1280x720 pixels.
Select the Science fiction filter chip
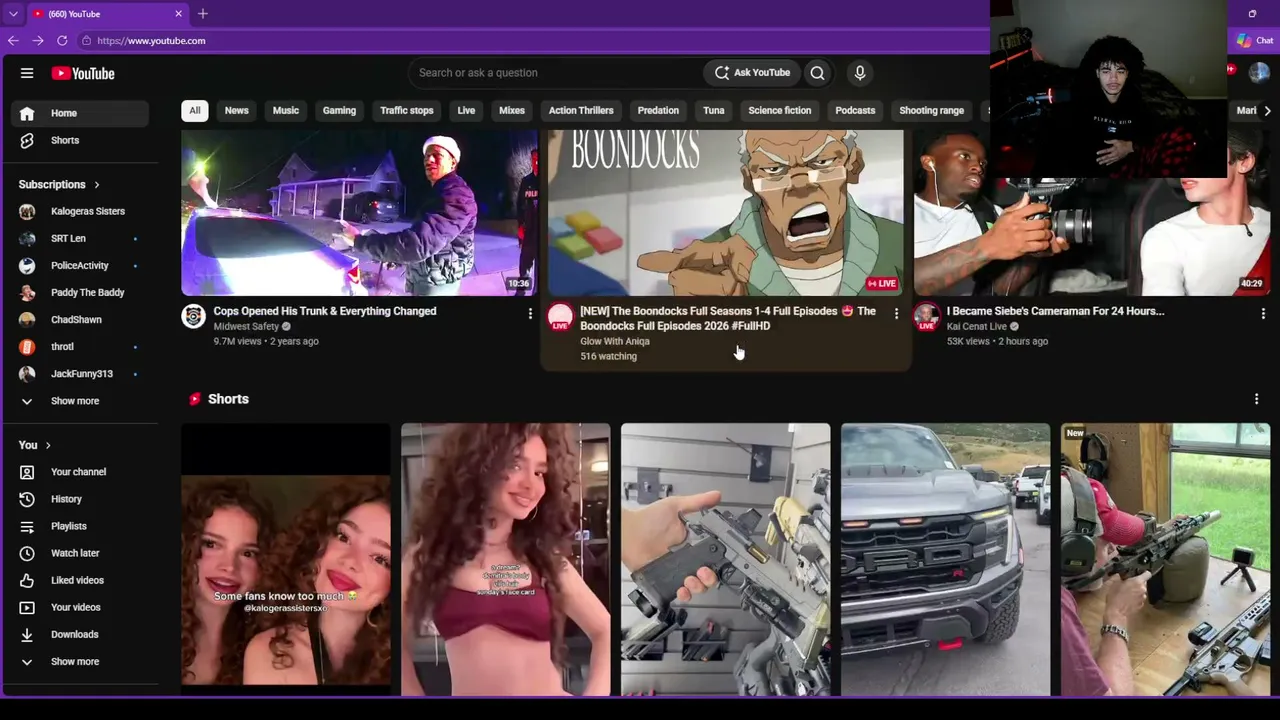point(780,110)
